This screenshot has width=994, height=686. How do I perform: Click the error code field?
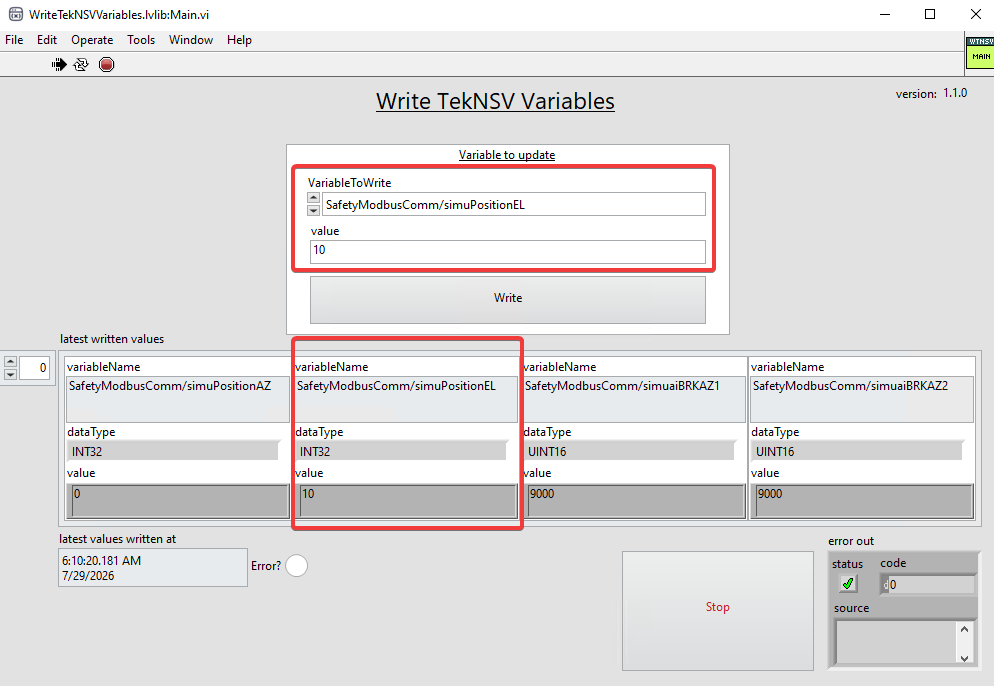(x=927, y=585)
